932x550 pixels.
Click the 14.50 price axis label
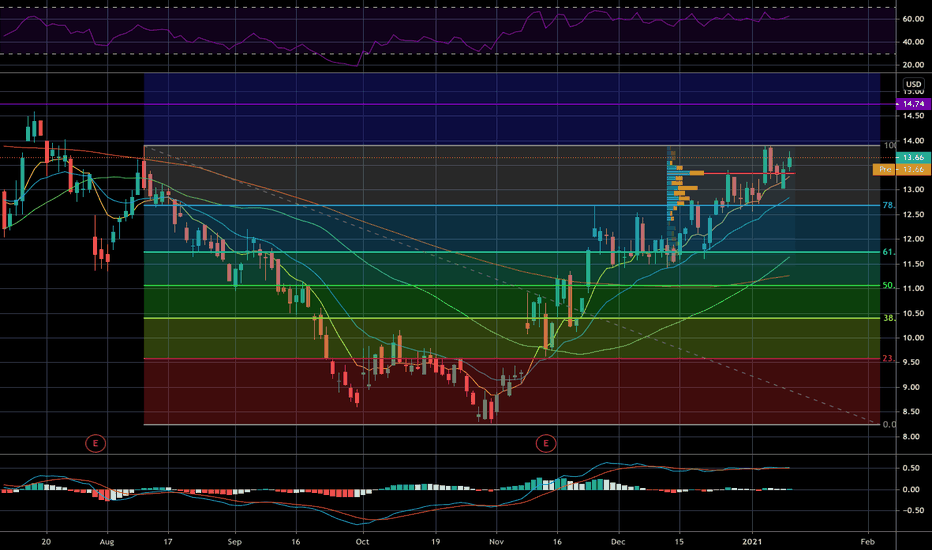click(x=914, y=116)
